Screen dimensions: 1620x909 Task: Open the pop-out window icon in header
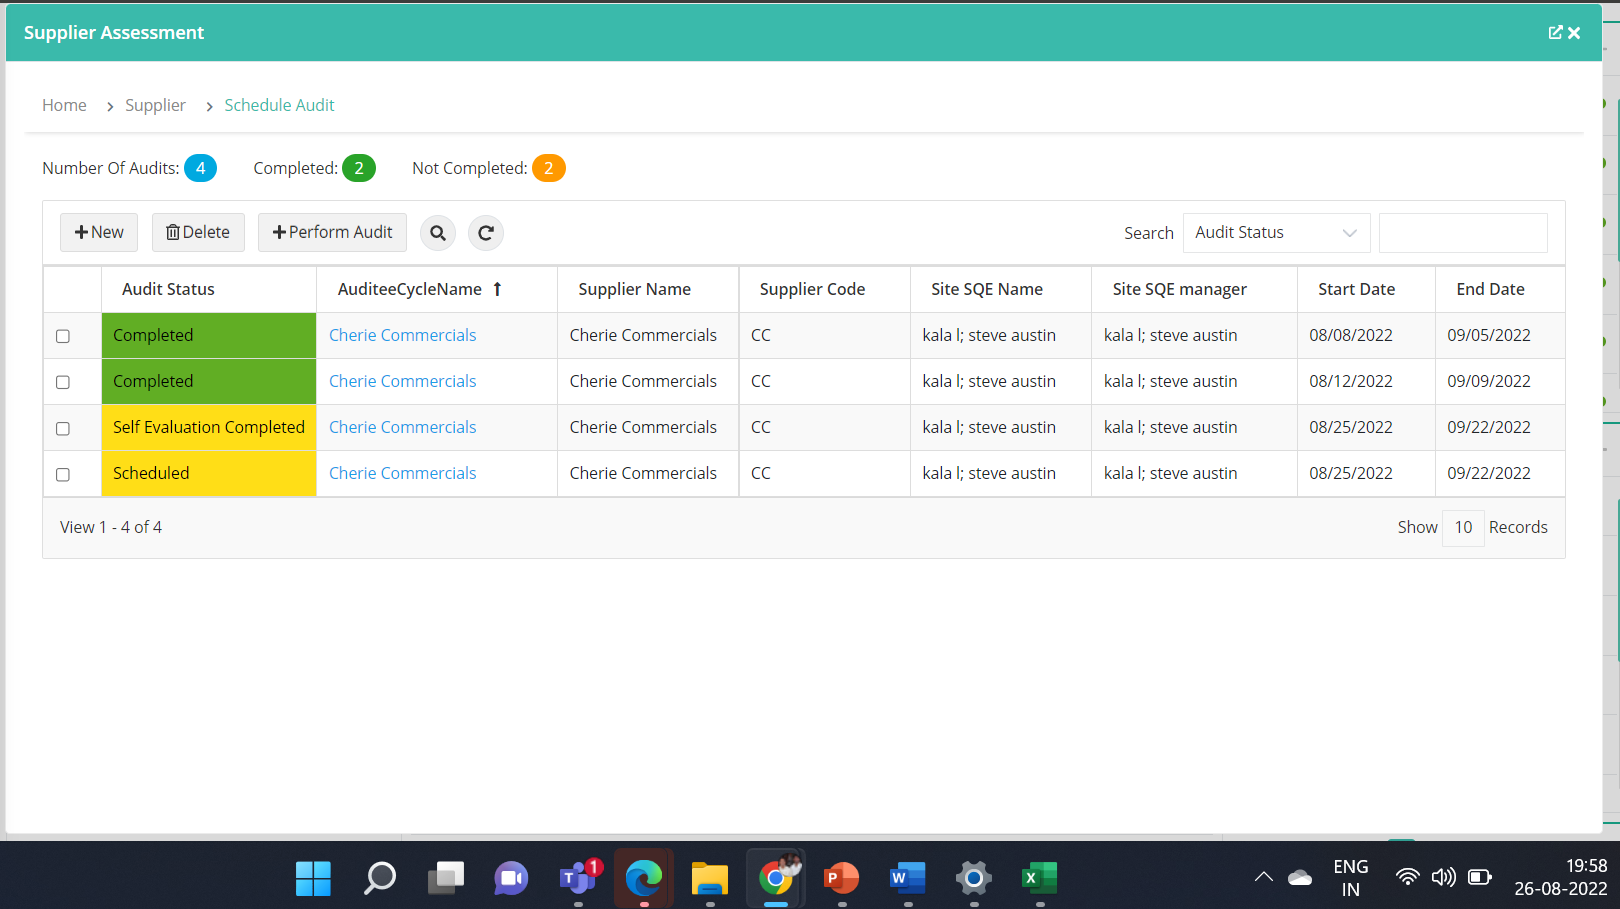point(1555,32)
